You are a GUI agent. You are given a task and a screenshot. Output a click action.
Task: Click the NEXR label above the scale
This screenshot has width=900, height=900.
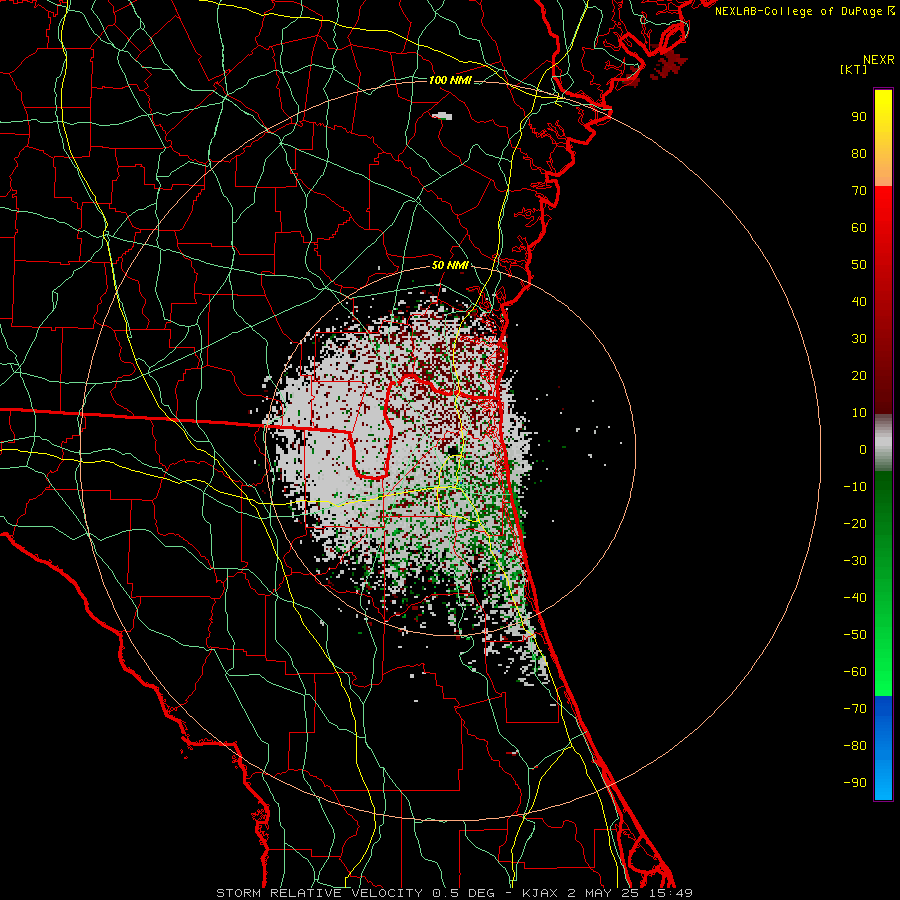[878, 60]
